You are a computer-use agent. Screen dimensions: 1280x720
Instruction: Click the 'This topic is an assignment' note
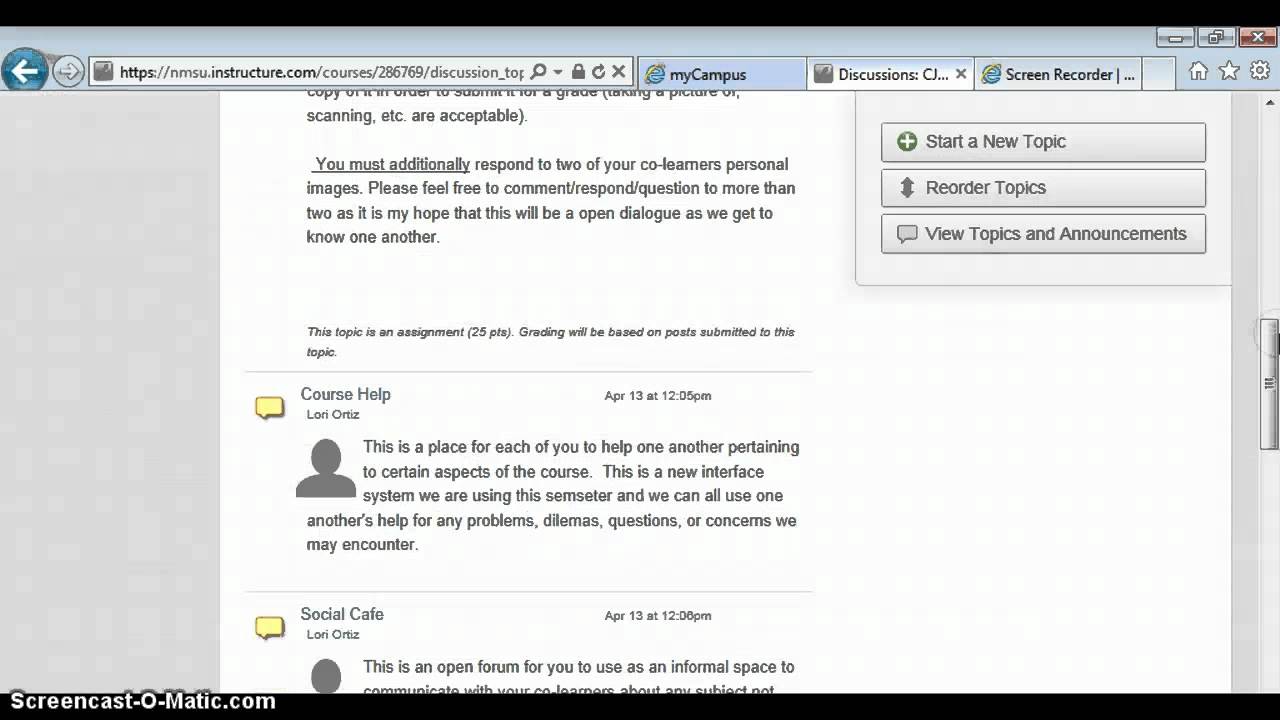[550, 342]
